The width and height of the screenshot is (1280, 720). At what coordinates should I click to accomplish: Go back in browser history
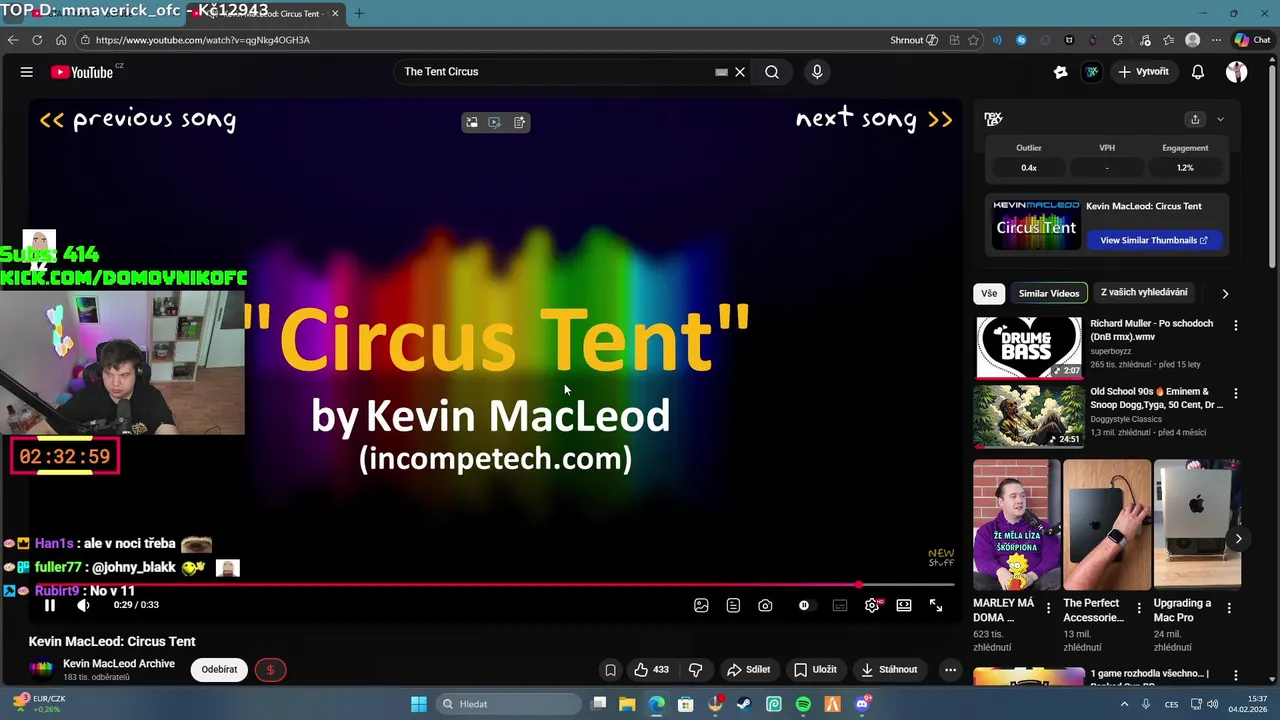13,40
